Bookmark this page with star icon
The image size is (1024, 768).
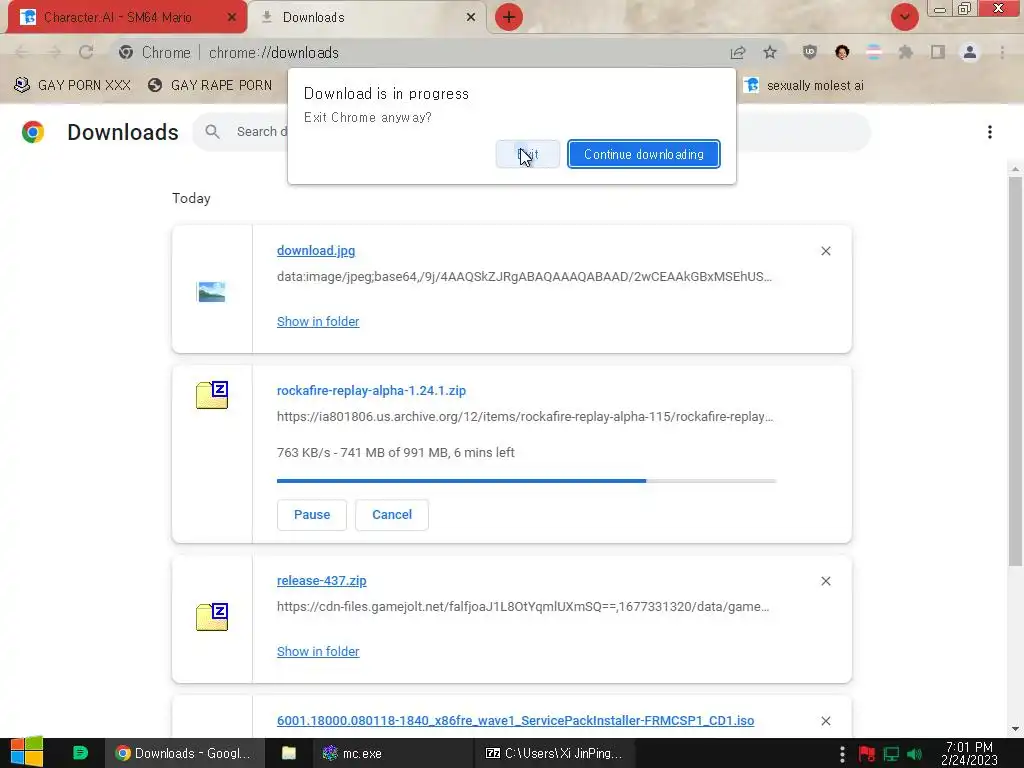coord(770,52)
